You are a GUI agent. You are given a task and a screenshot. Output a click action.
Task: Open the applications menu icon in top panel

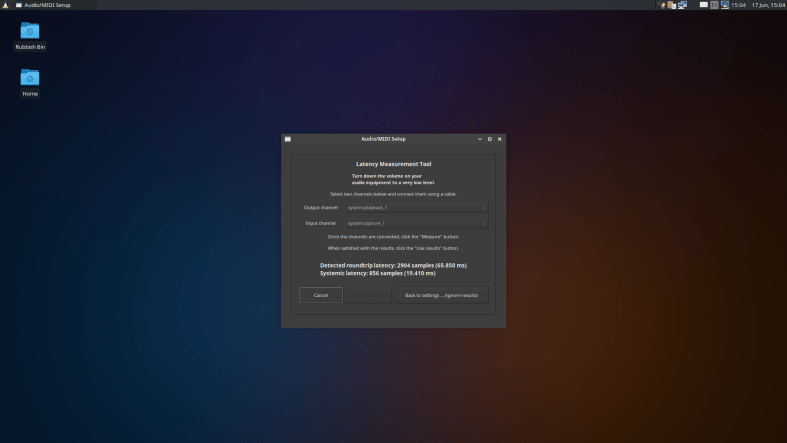point(6,5)
